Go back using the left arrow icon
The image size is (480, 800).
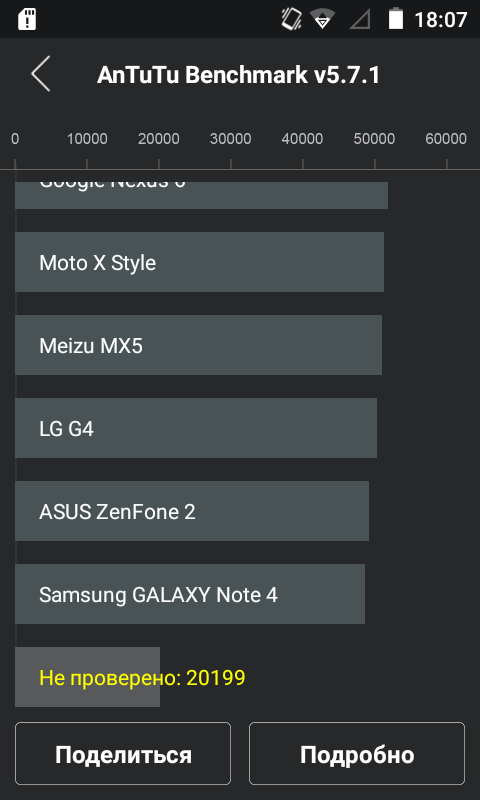[x=41, y=74]
